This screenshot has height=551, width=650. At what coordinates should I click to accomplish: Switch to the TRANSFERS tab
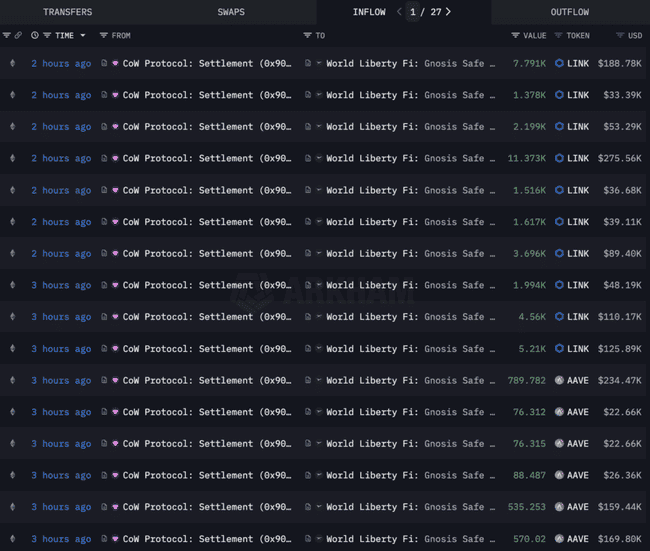pos(68,12)
